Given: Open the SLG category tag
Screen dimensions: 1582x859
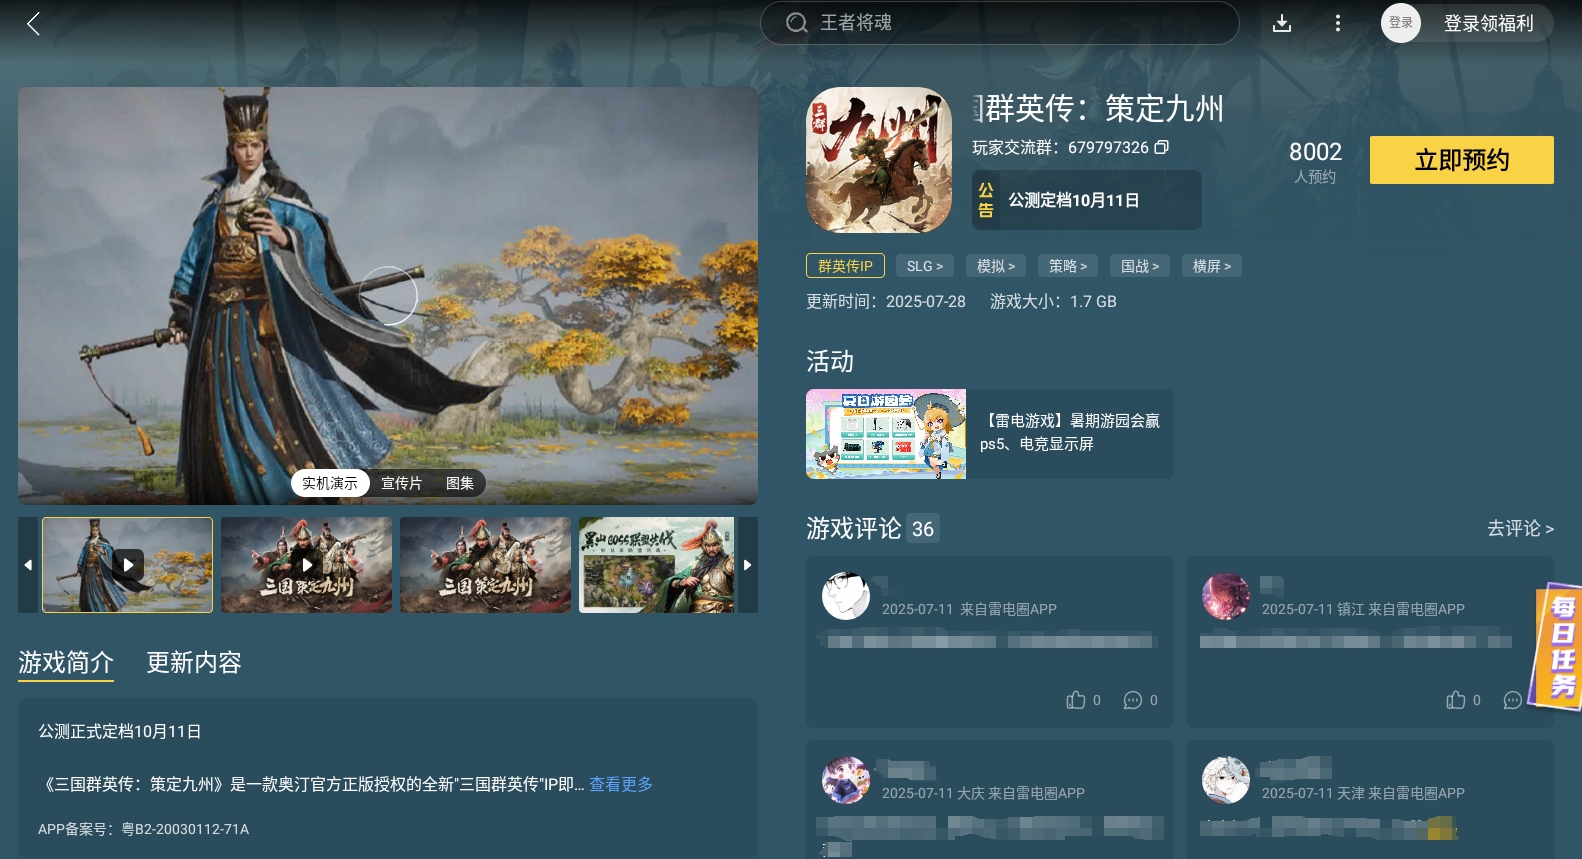Looking at the screenshot, I should 925,266.
